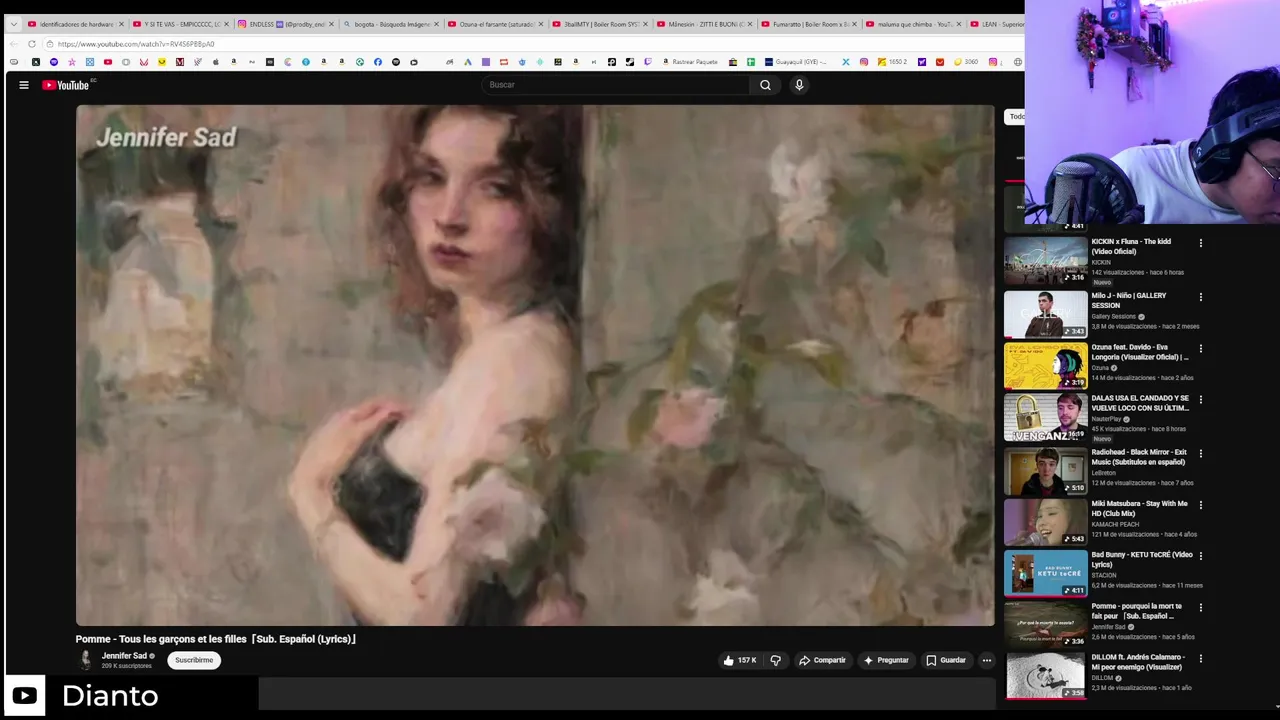Open options menu for DILLOM Mi peor enemigo
1280x720 pixels.
(1201, 659)
